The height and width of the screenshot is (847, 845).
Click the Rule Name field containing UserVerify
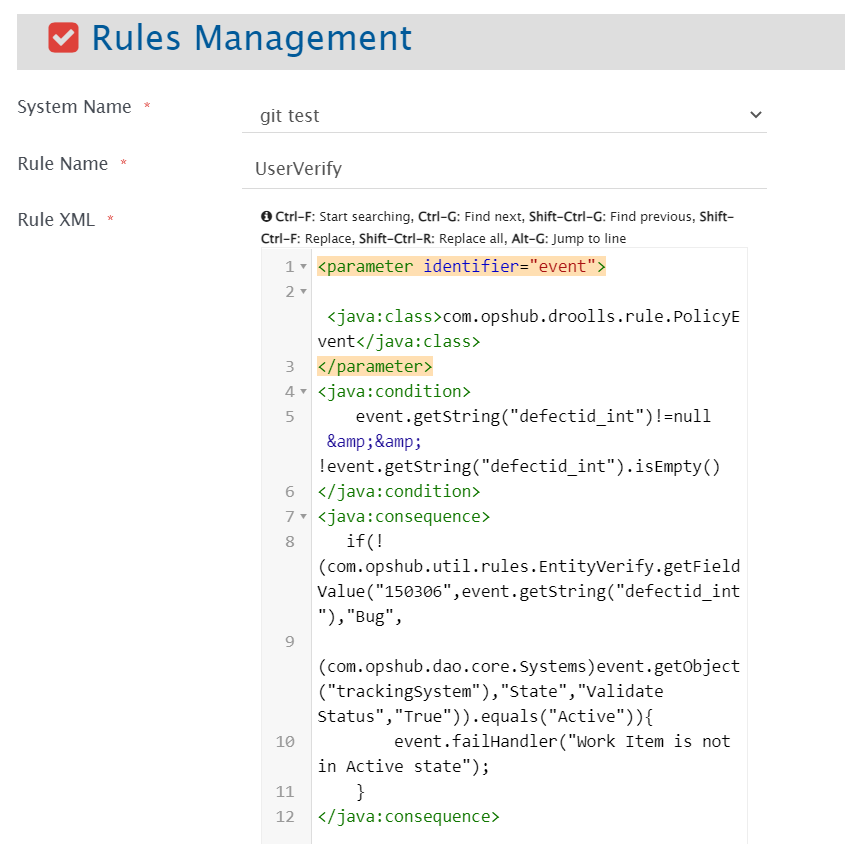click(505, 169)
